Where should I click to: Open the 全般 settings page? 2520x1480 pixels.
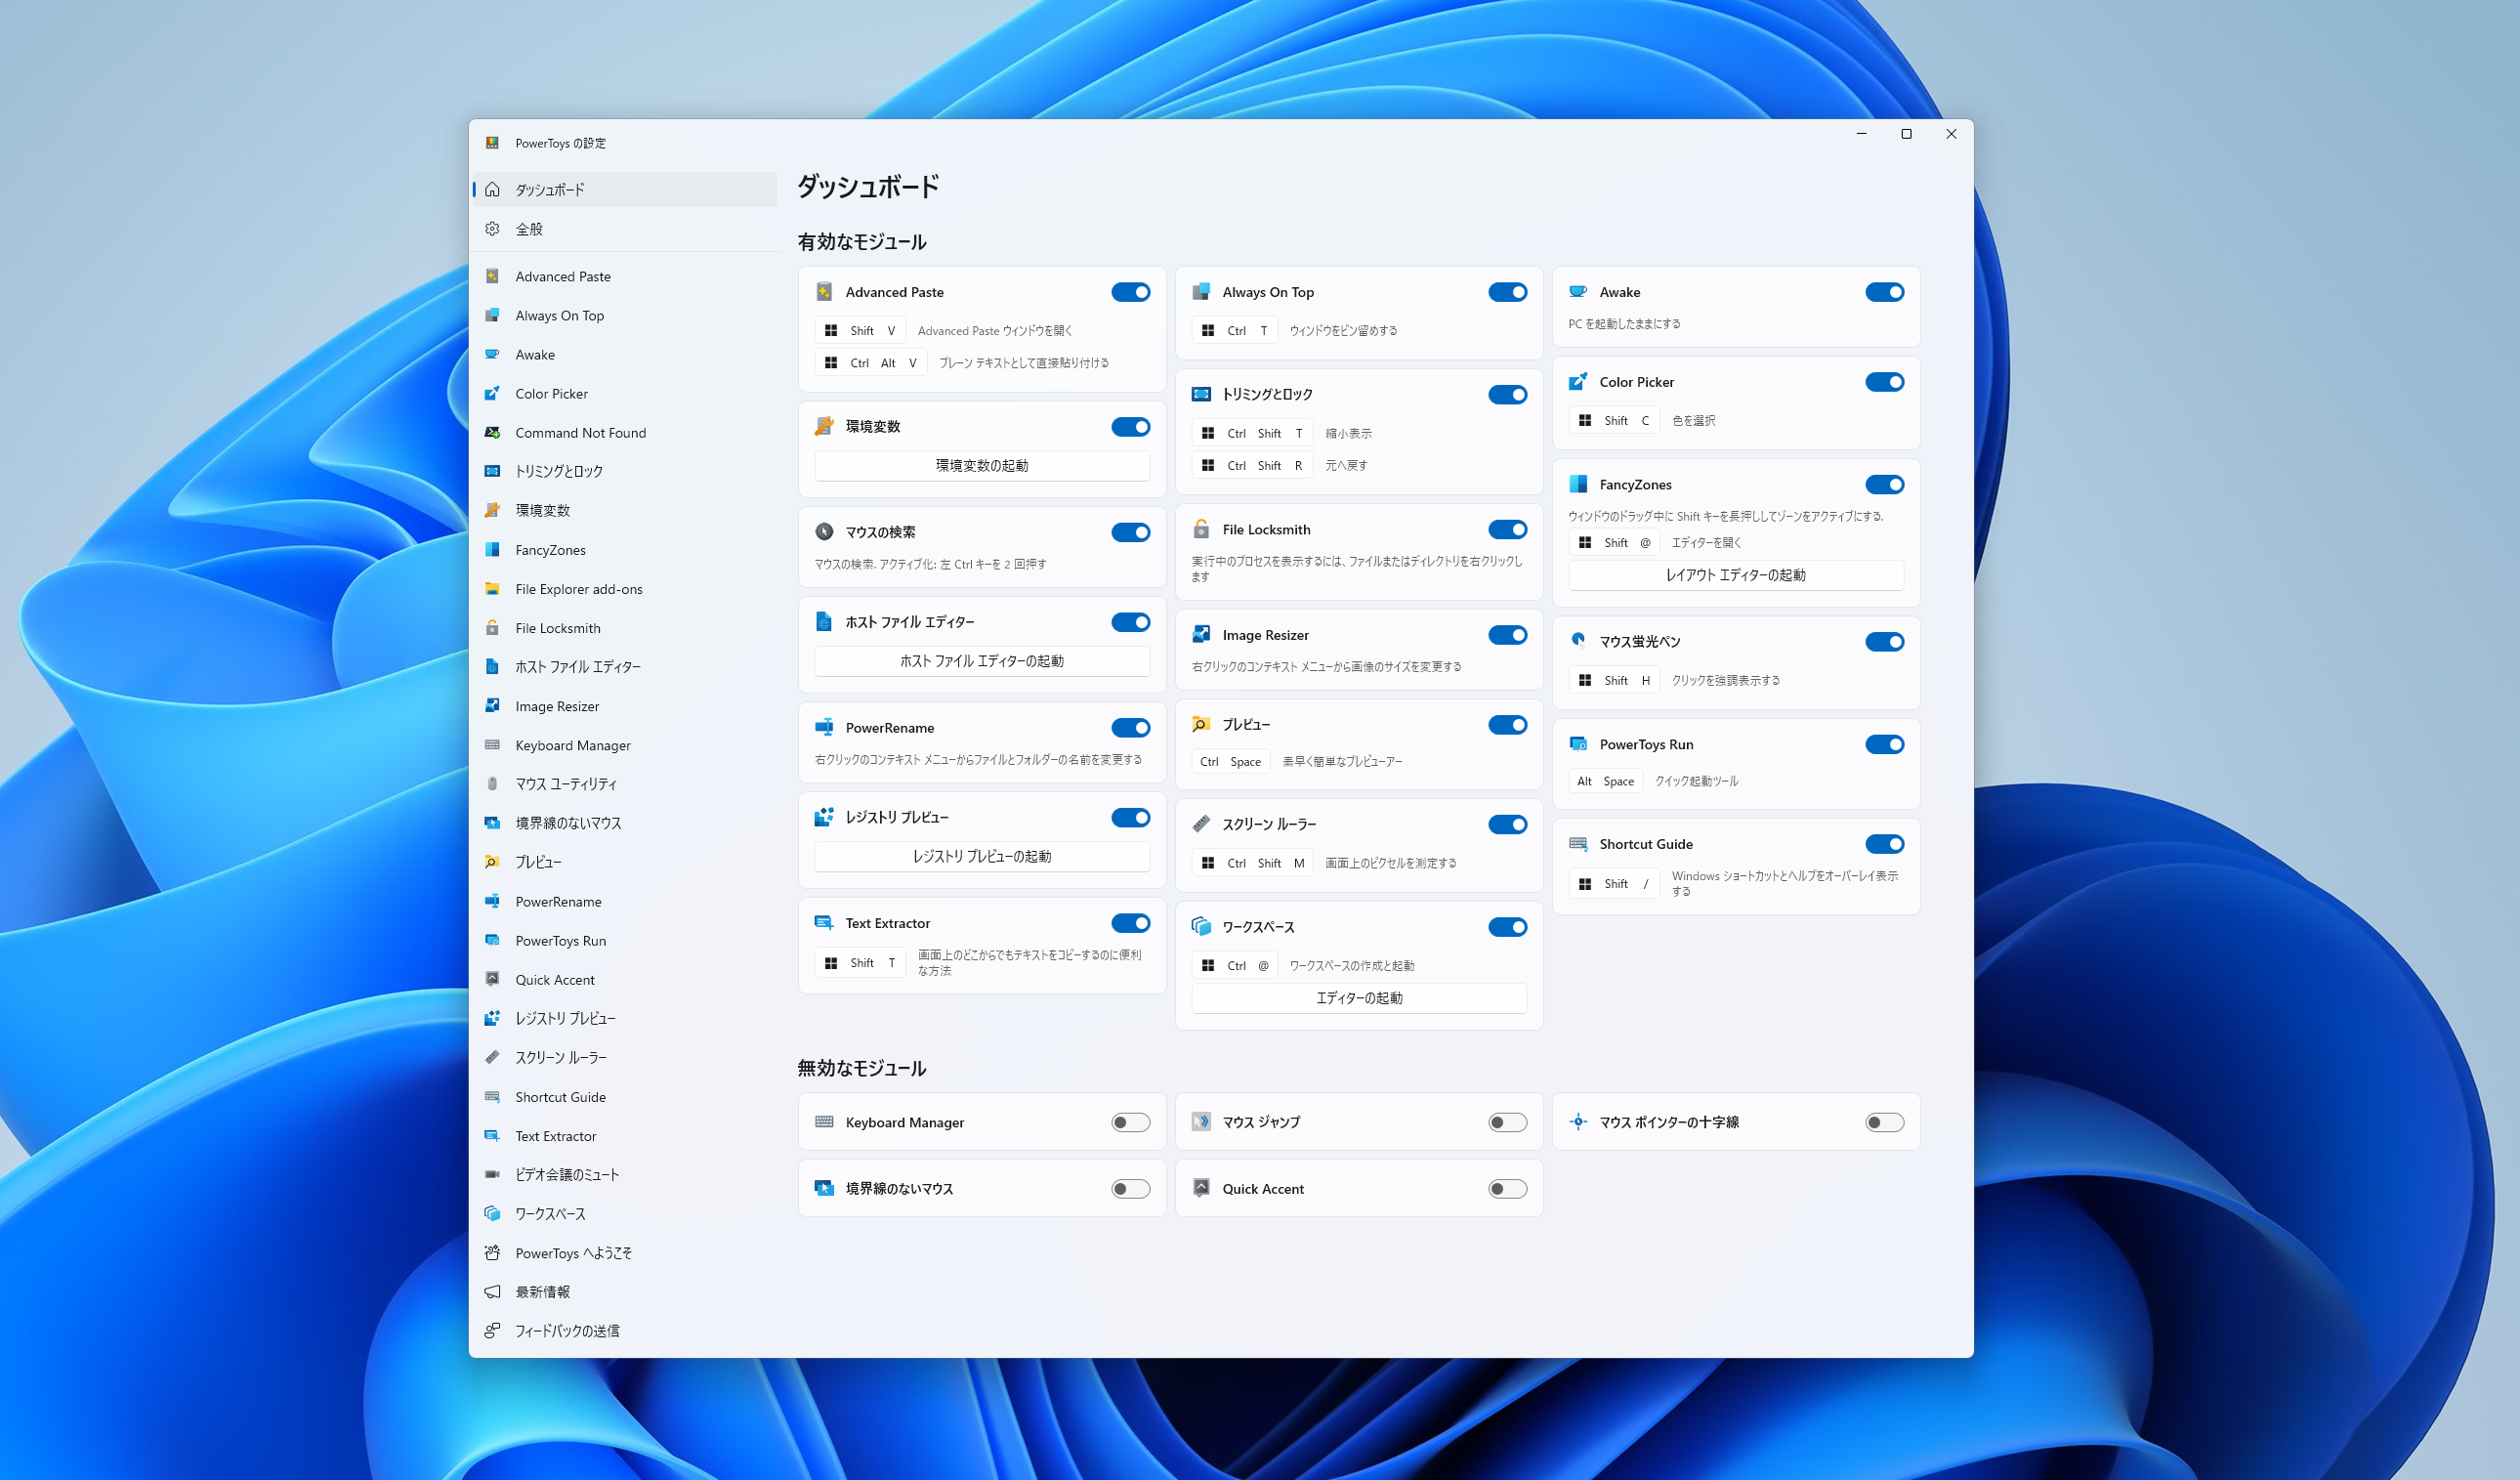point(529,229)
